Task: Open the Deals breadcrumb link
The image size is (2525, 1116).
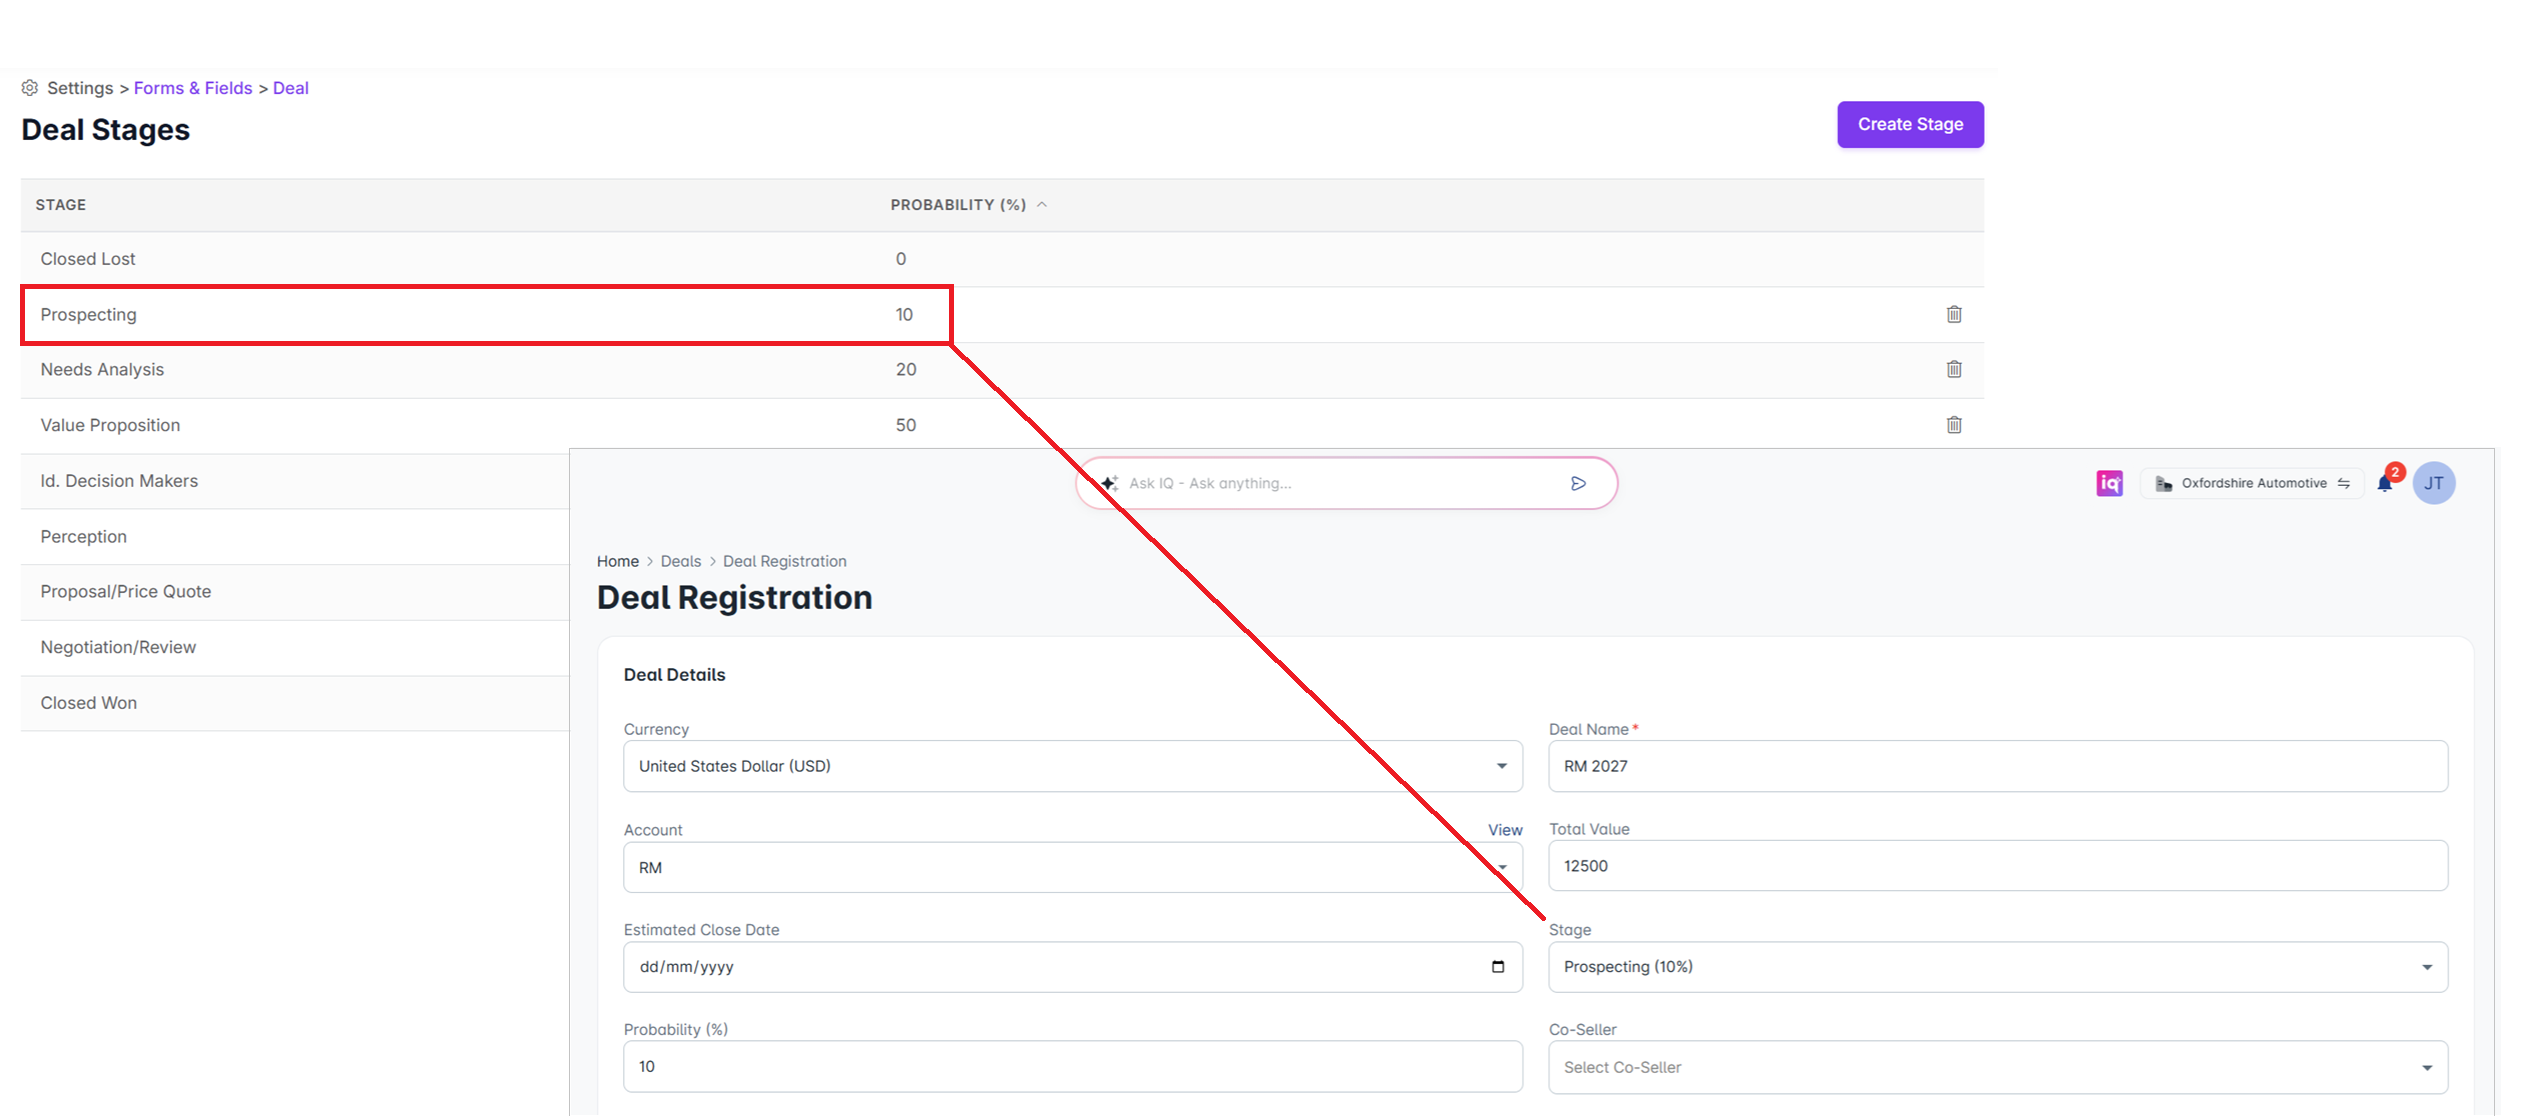Action: pyautogui.click(x=680, y=561)
